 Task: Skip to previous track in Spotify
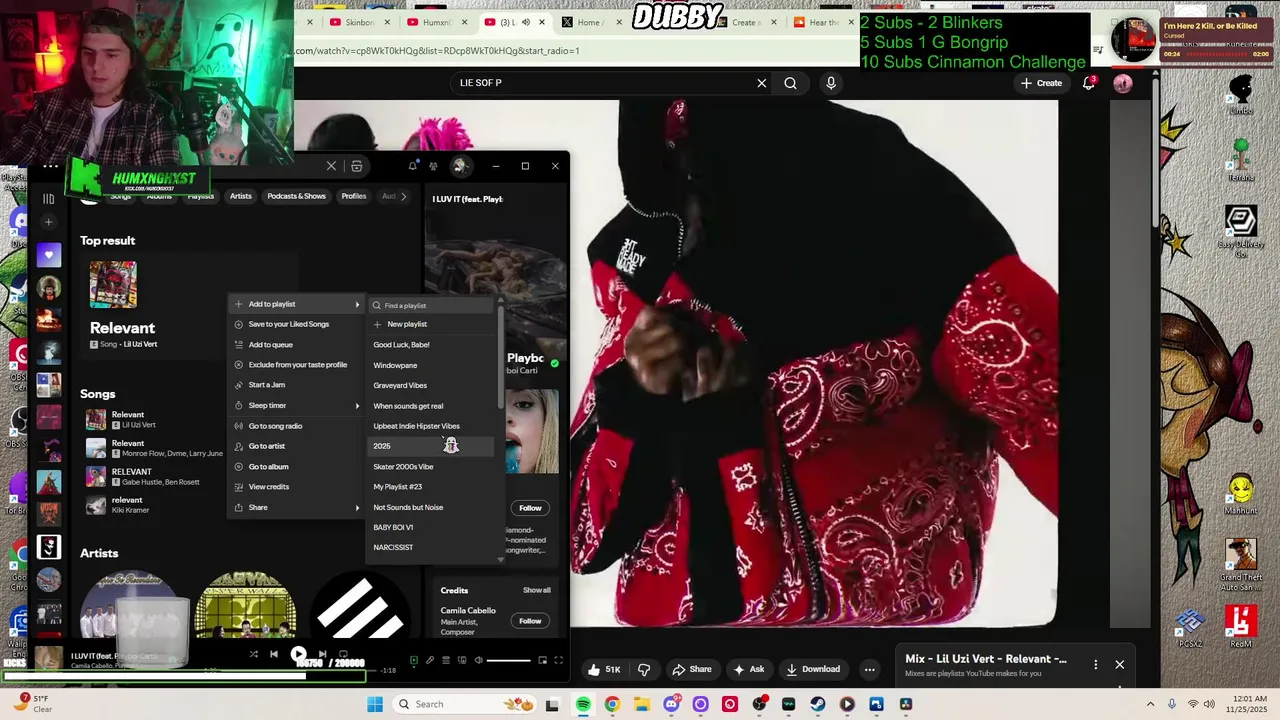274,654
